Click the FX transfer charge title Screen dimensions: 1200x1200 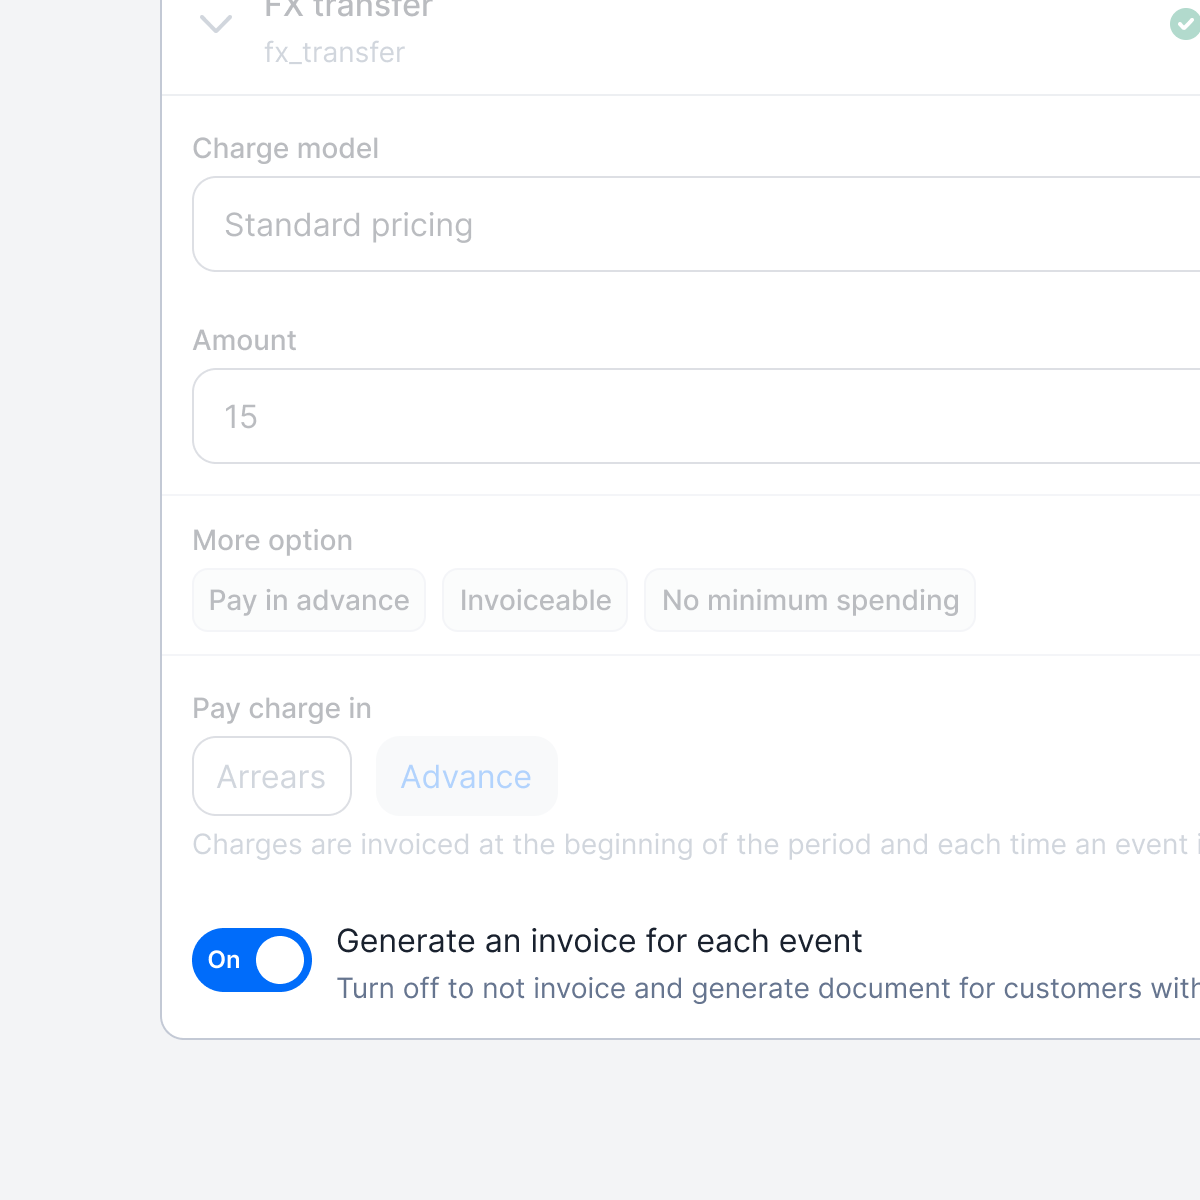[x=348, y=8]
